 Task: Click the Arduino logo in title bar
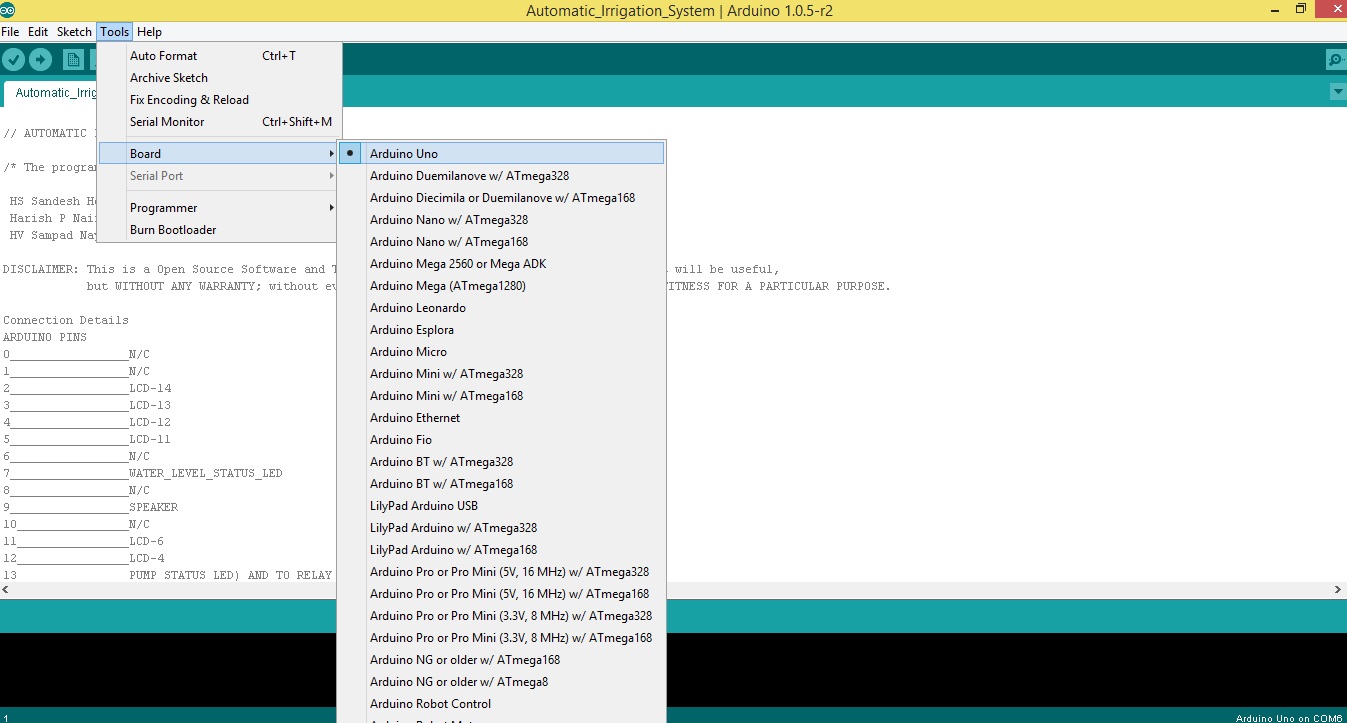click(8, 9)
